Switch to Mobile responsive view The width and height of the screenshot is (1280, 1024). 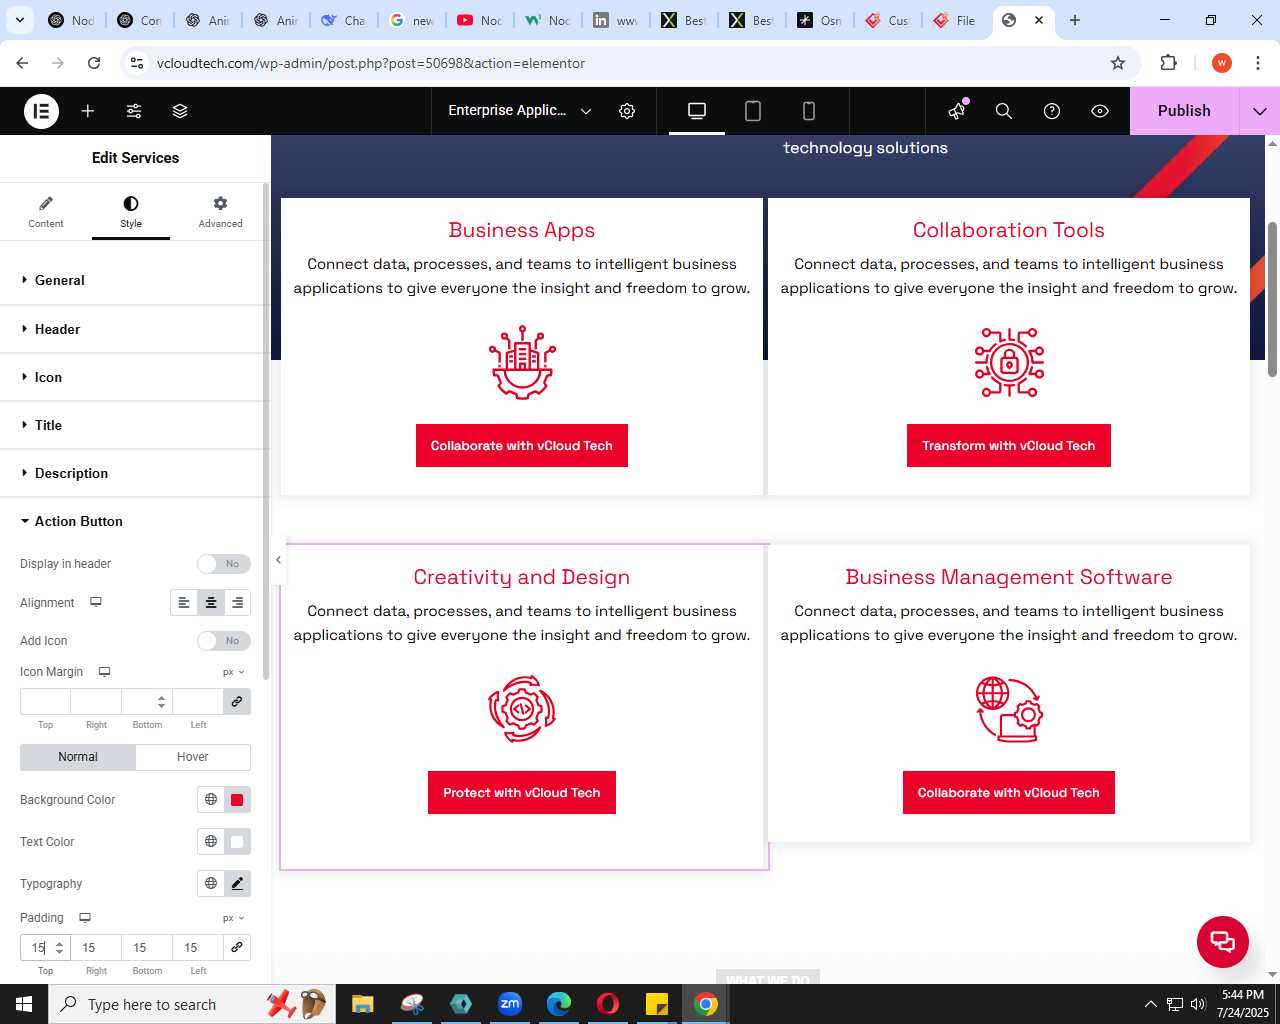809,111
